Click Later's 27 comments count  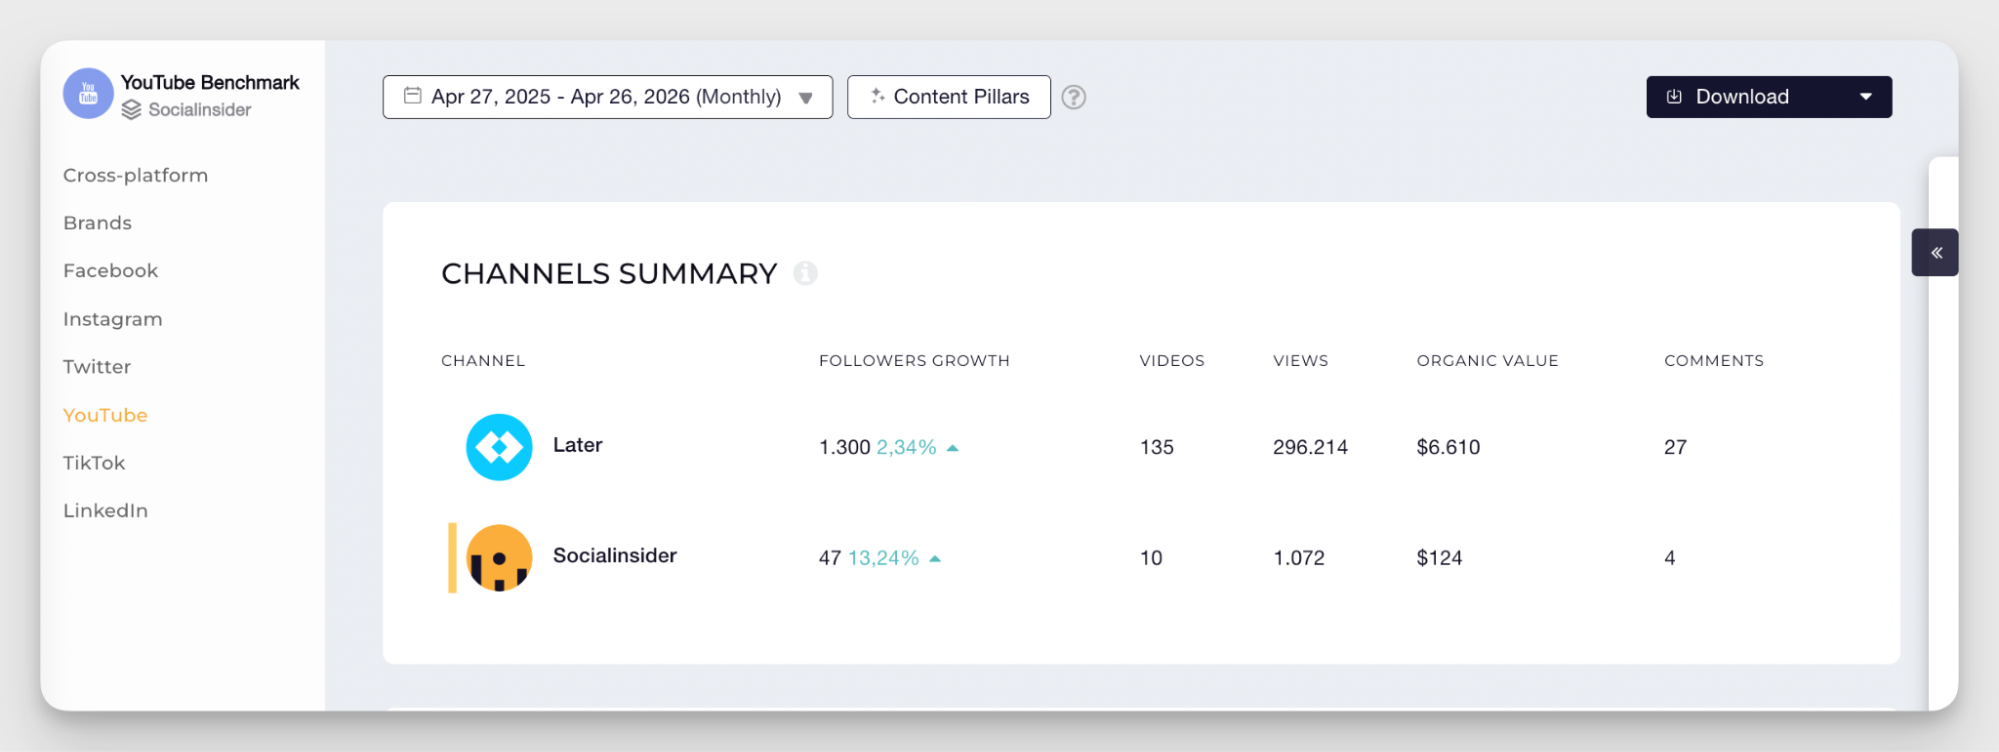[1675, 447]
